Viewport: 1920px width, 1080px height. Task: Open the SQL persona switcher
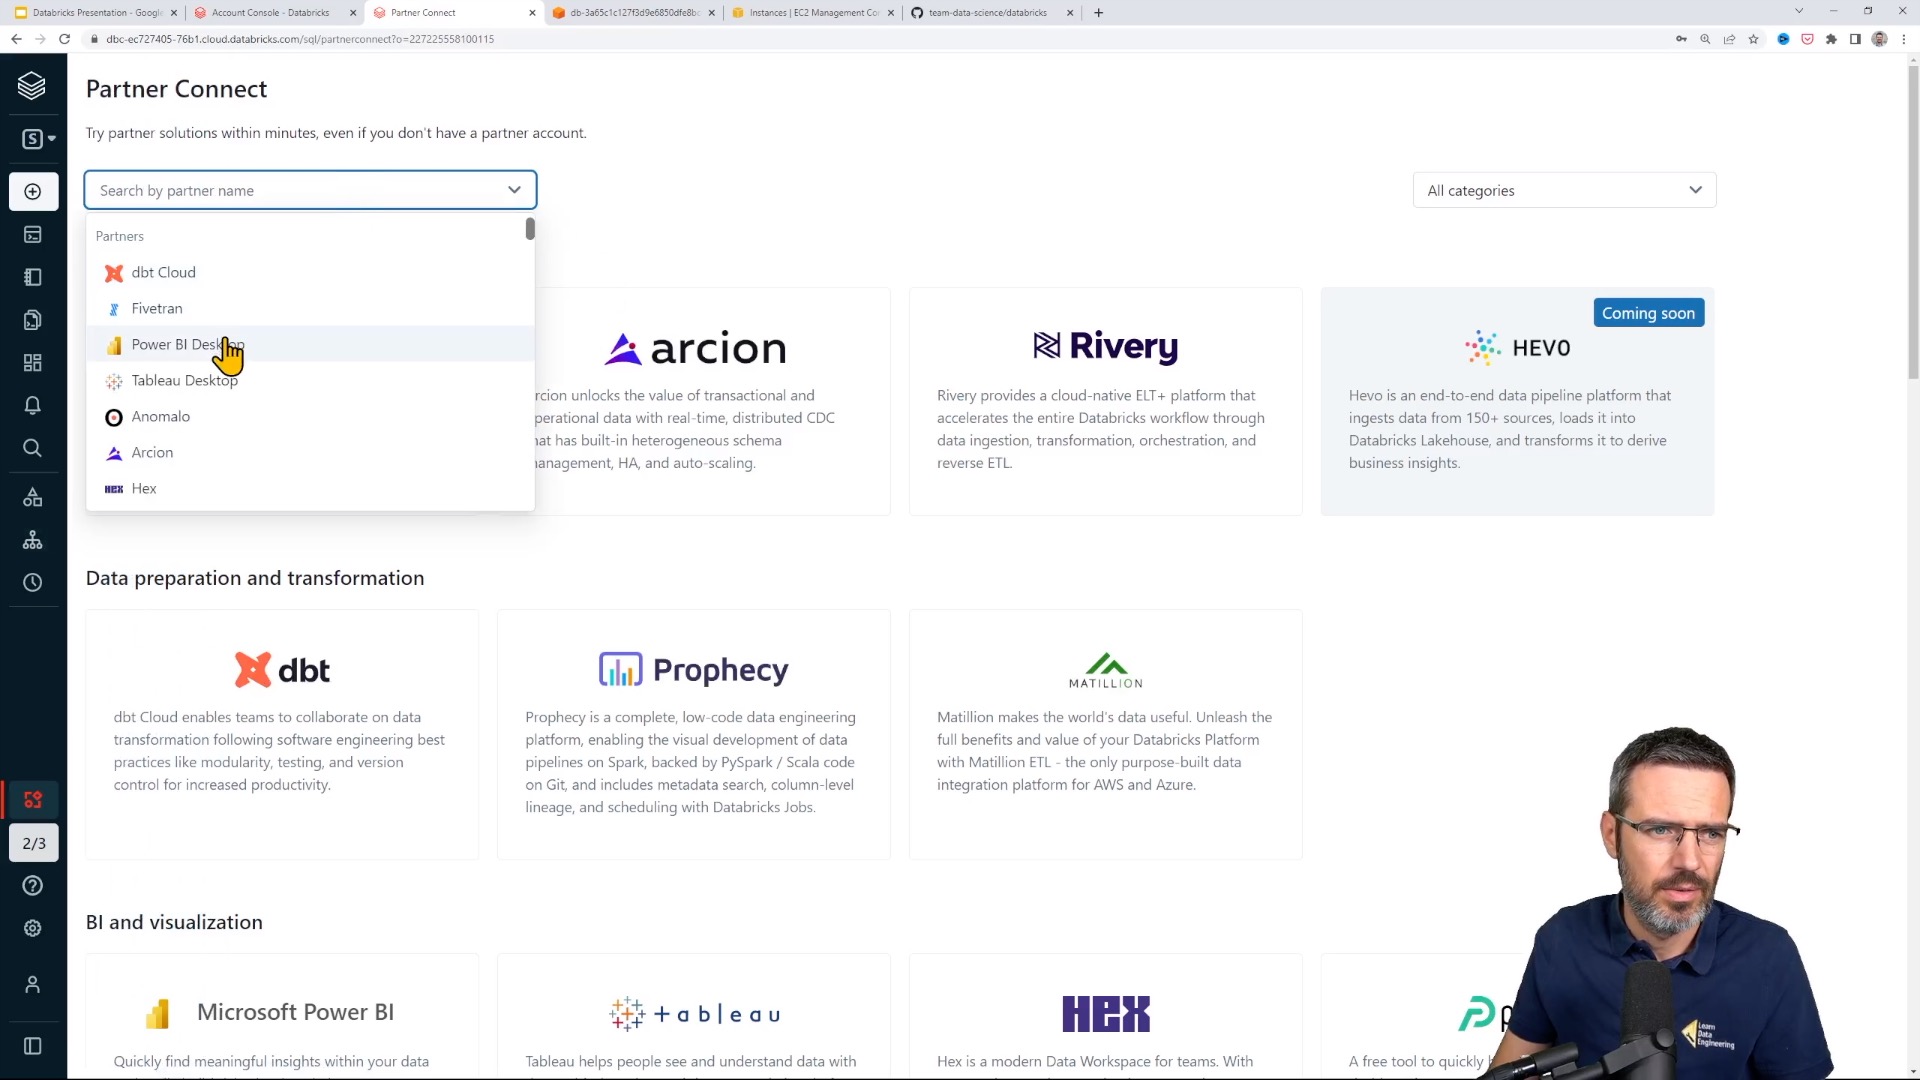coord(38,139)
